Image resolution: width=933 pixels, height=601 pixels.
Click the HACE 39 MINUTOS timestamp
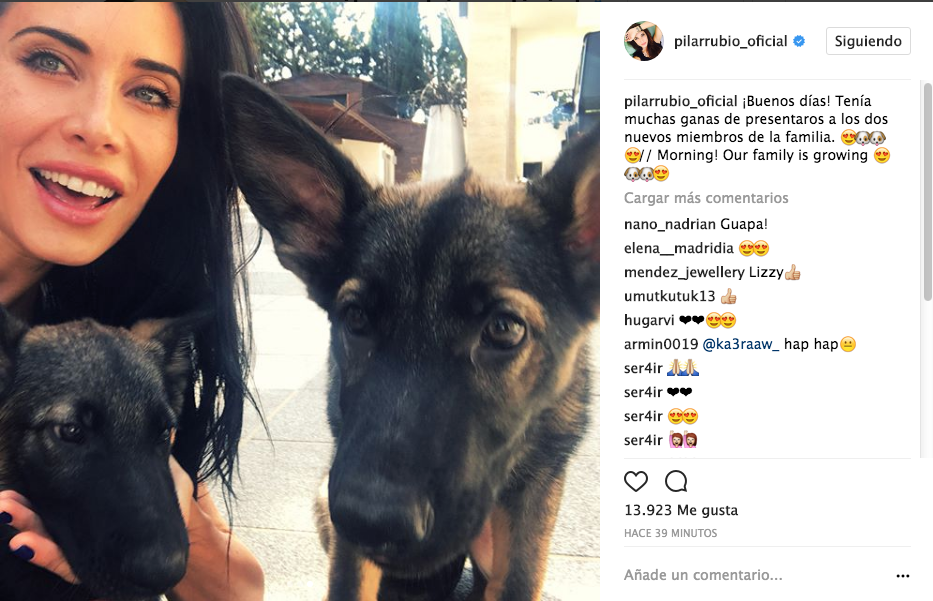(x=670, y=533)
